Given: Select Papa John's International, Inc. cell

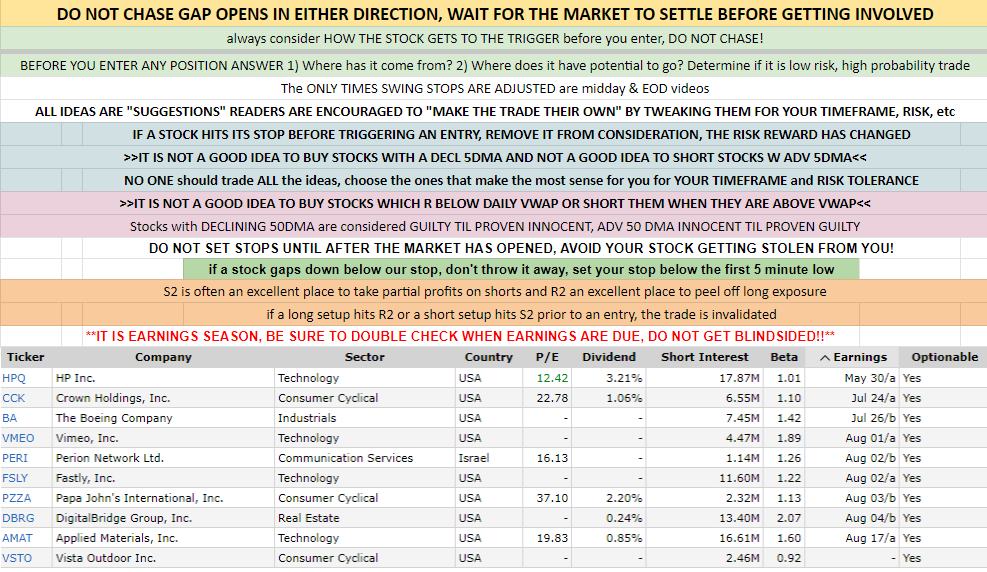Looking at the screenshot, I should (164, 498).
